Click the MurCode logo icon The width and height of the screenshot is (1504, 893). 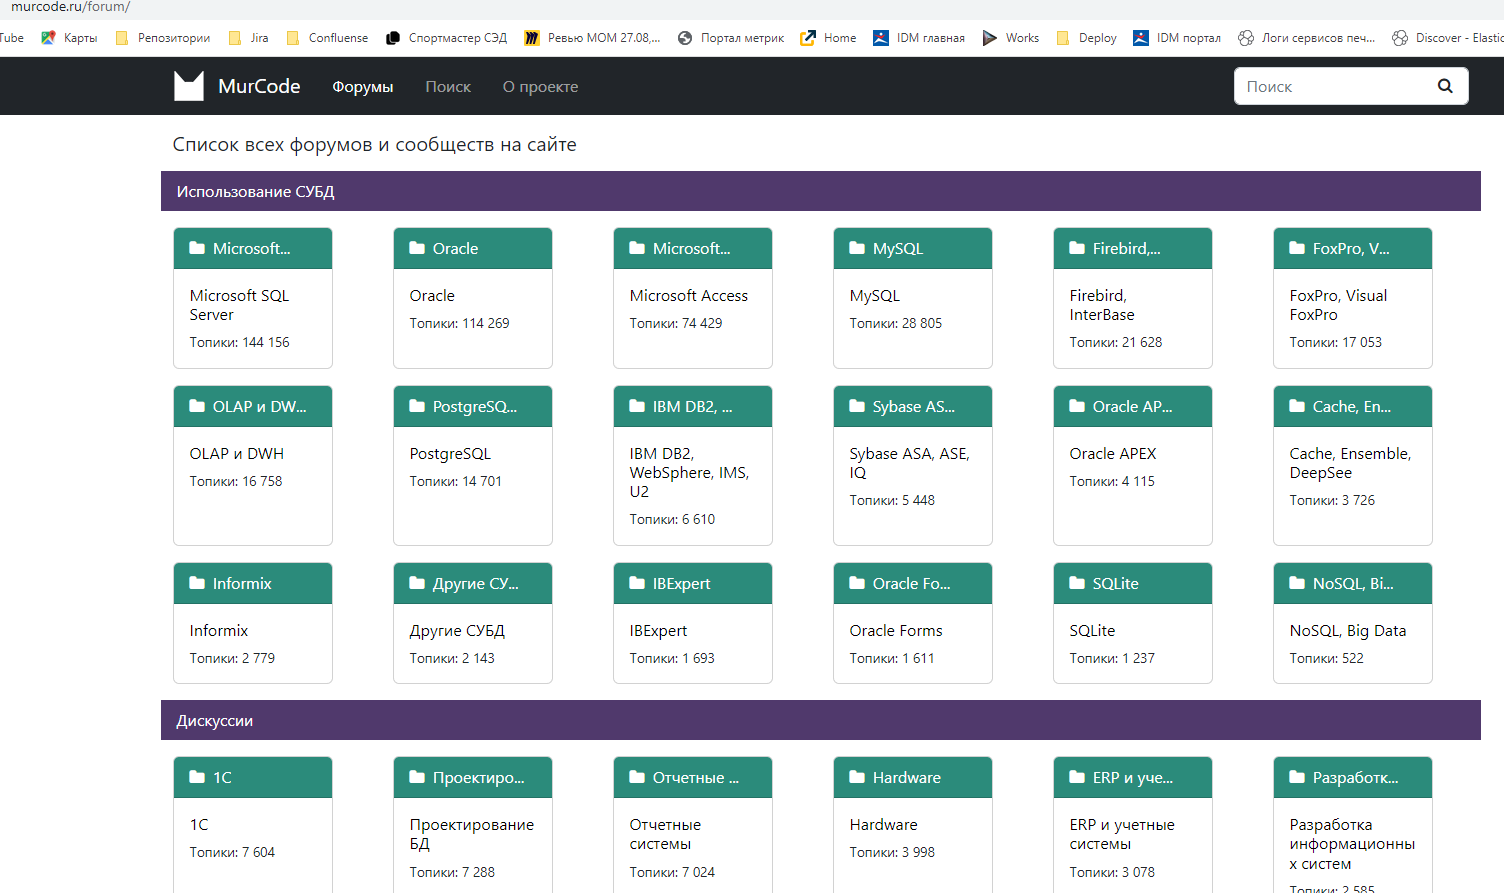(189, 86)
